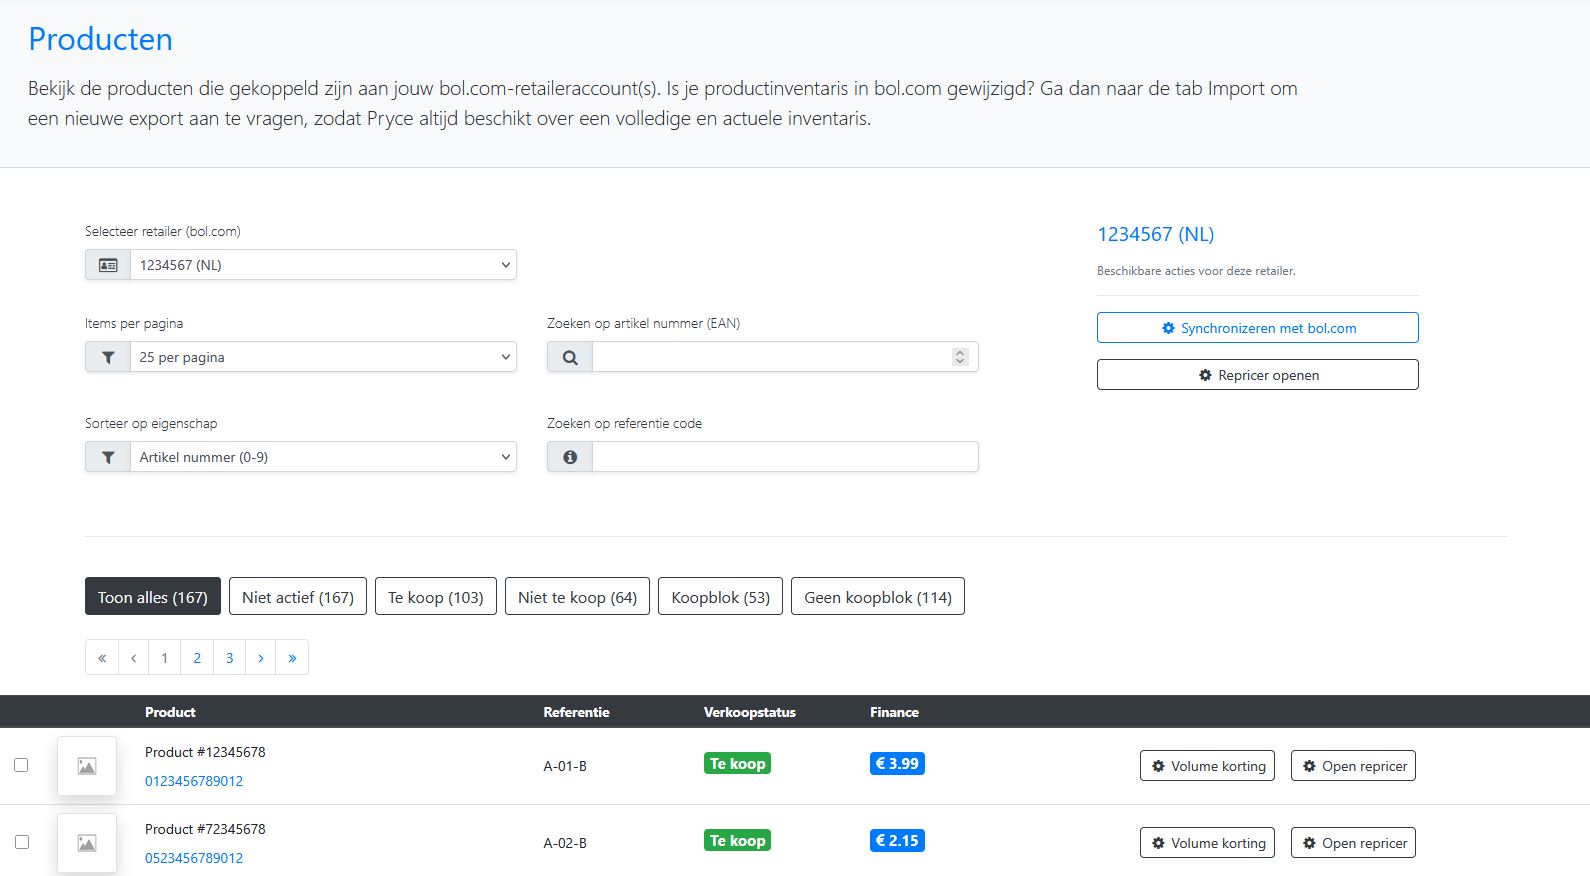
Task: Click Volume korting for Product #72345678
Action: coord(1208,843)
